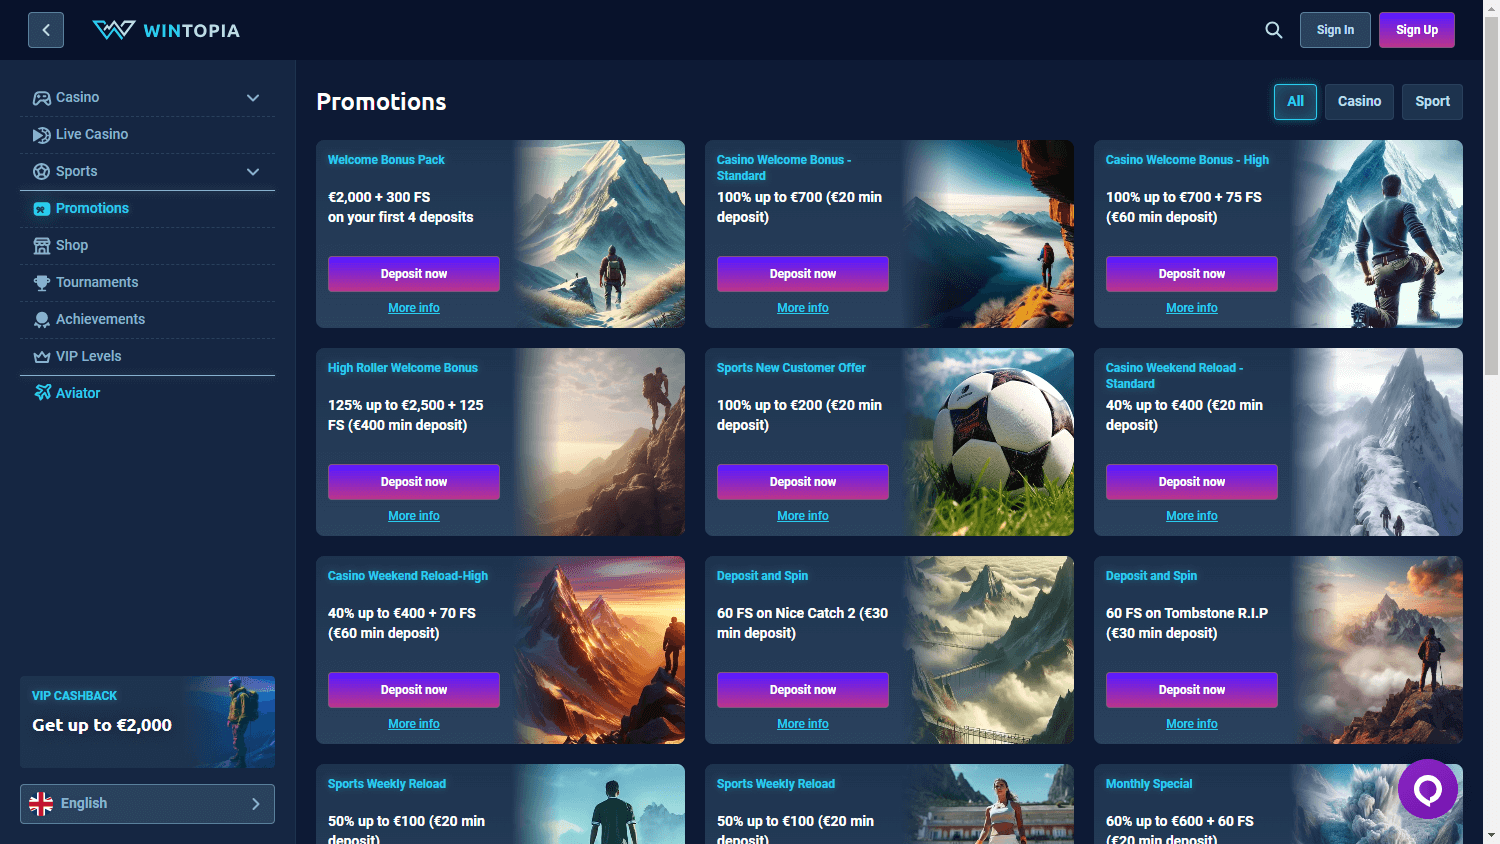Select the Sport promotions filter tab
Screen dimensions: 1500x844
1432,101
